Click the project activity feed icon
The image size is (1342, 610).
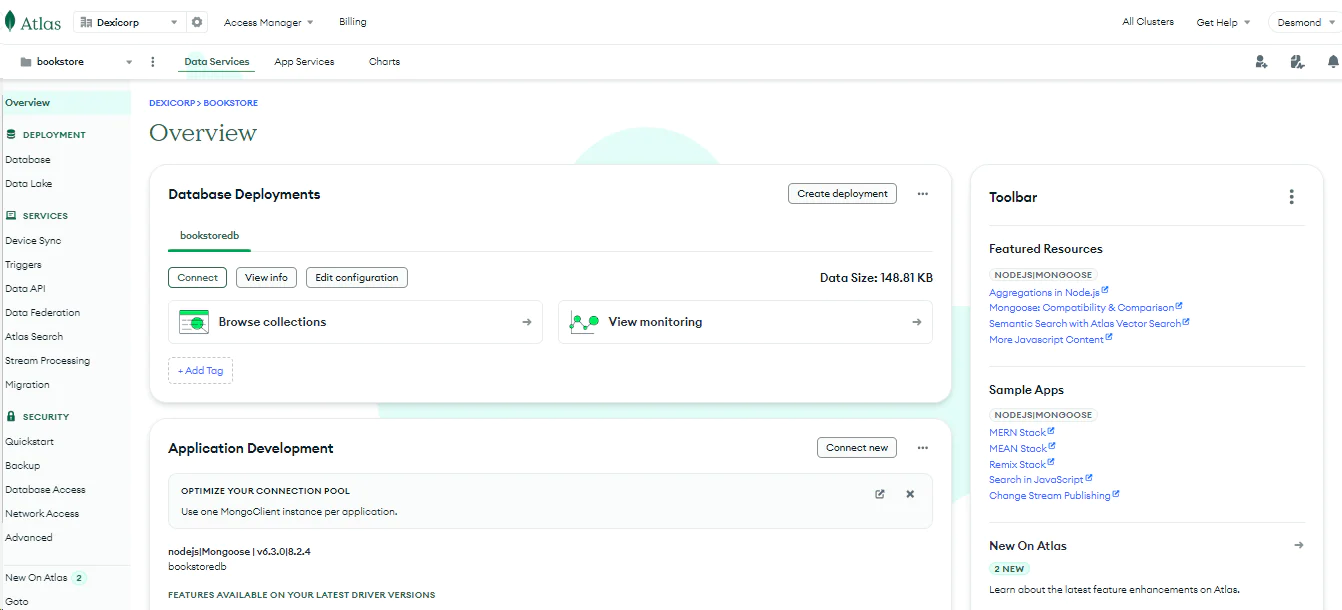(x=1297, y=62)
